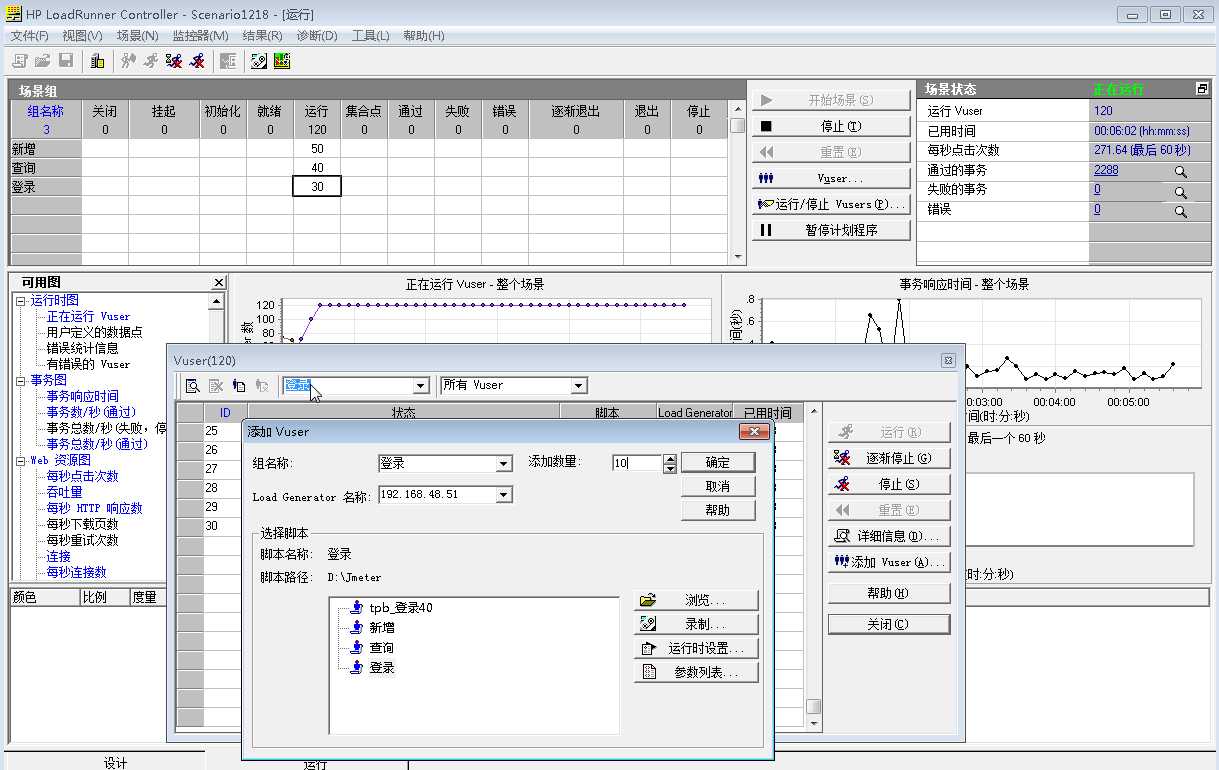Open the 文件(F) menu
1219x770 pixels.
click(29, 36)
